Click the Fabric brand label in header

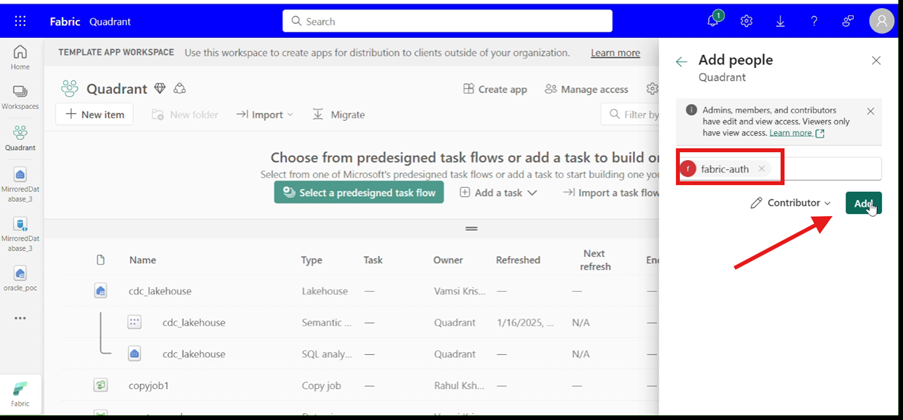point(65,21)
